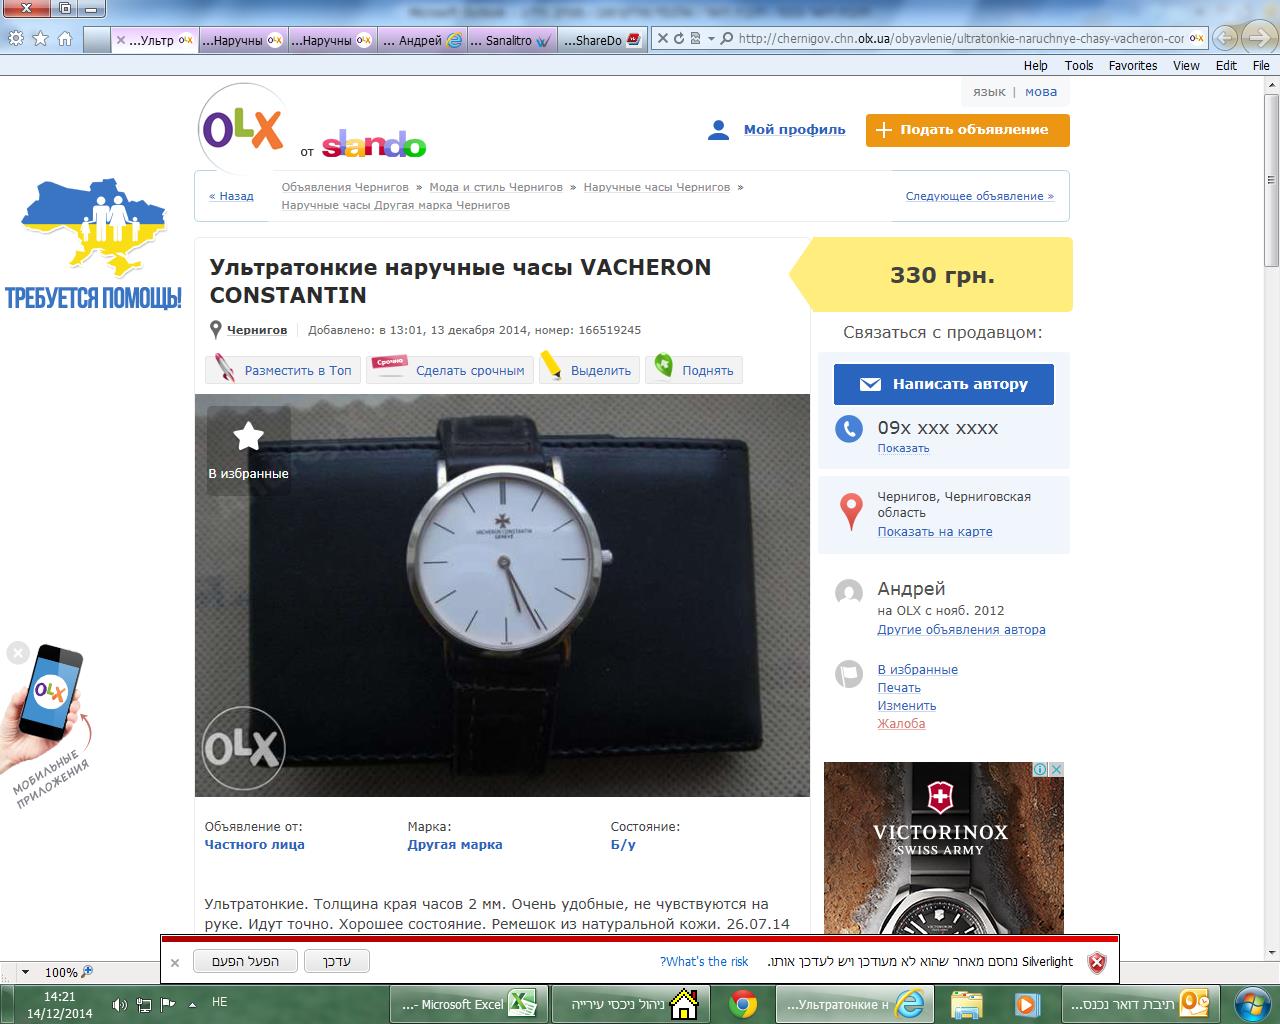Click the Поднять button
Screen dimensions: 1280x1024
tap(694, 369)
